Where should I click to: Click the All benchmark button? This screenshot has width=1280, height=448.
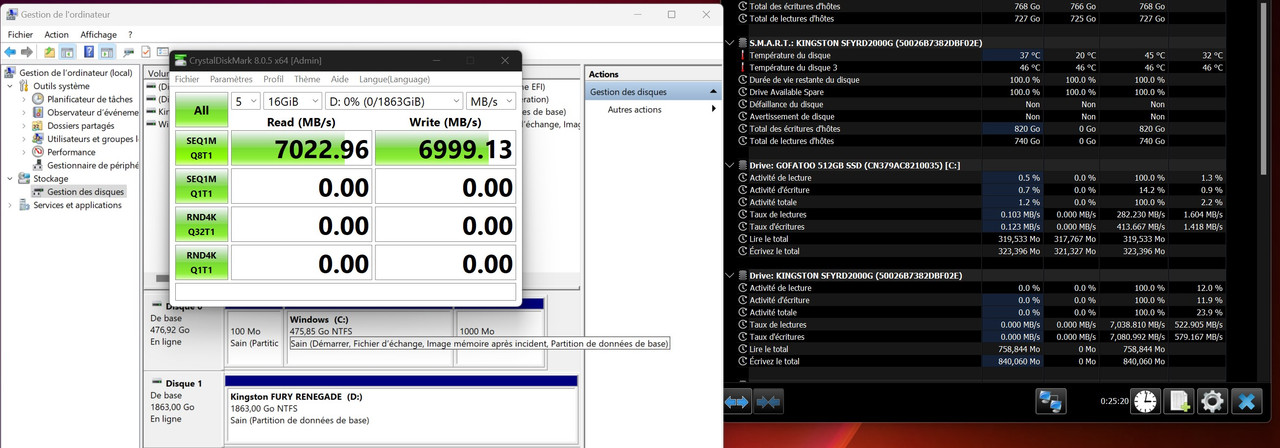pyautogui.click(x=201, y=110)
